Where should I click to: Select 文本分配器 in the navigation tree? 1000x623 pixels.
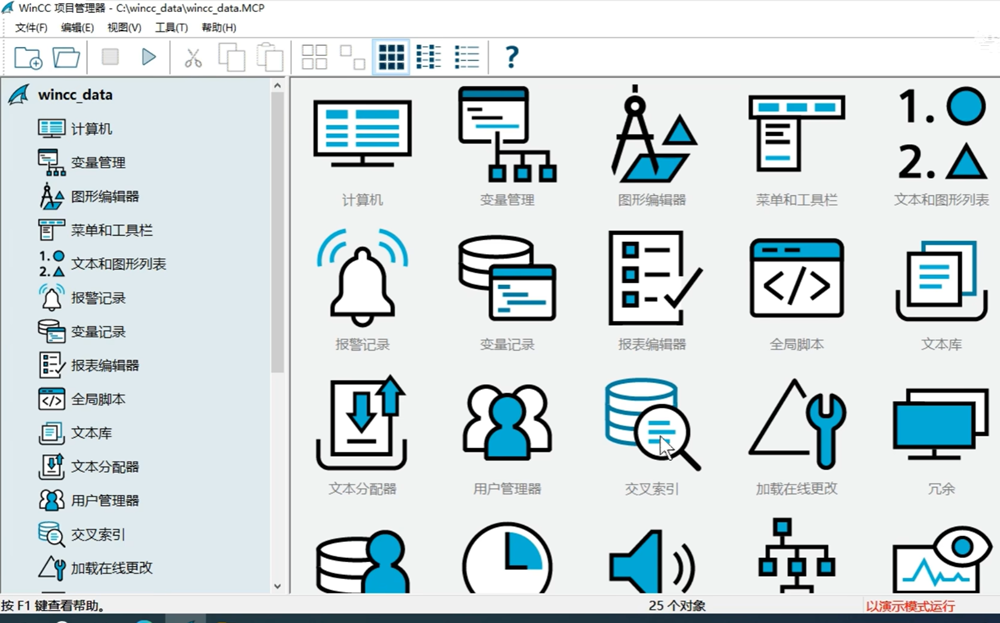pyautogui.click(x=105, y=466)
